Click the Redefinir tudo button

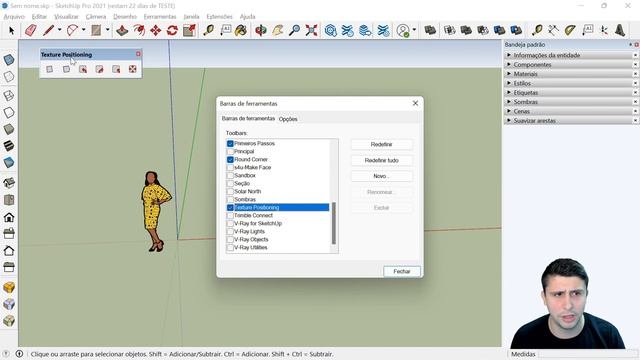[382, 160]
